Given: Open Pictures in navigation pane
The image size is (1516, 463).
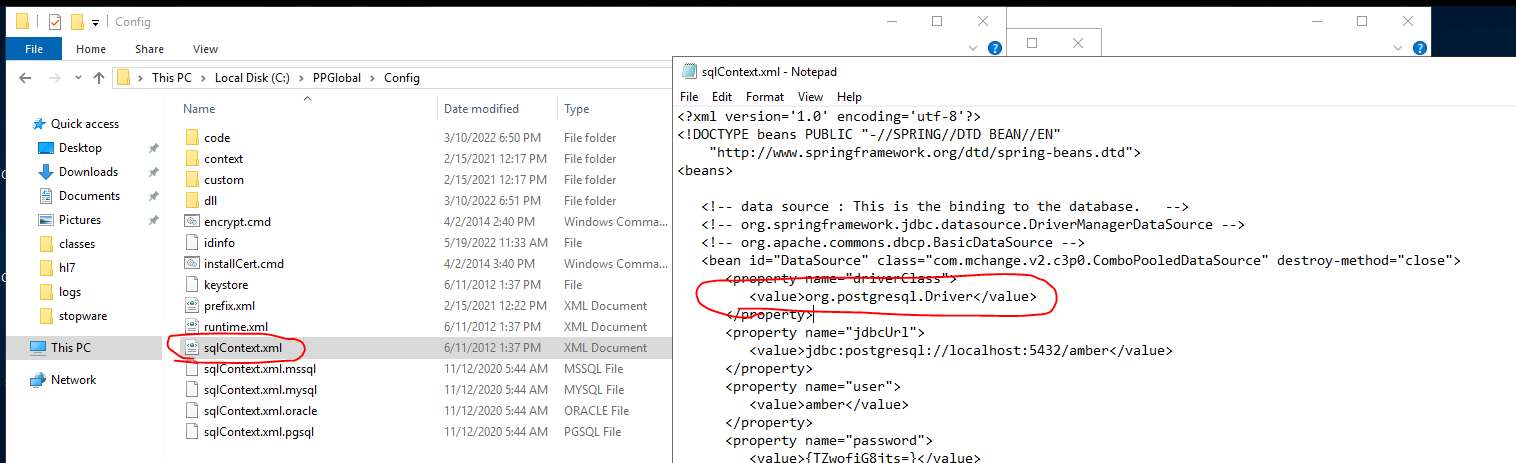Looking at the screenshot, I should pyautogui.click(x=79, y=220).
